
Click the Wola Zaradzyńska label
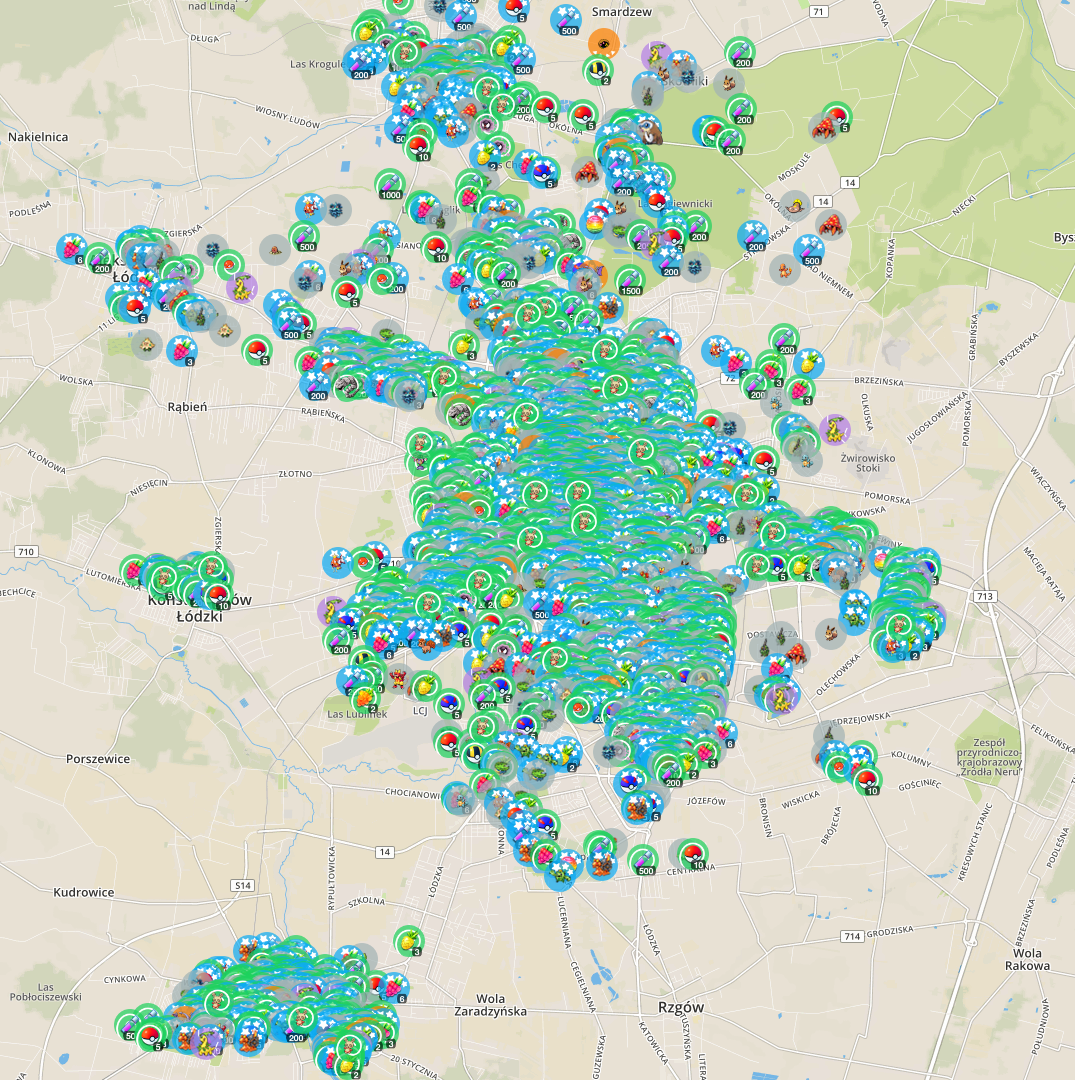pos(490,1005)
